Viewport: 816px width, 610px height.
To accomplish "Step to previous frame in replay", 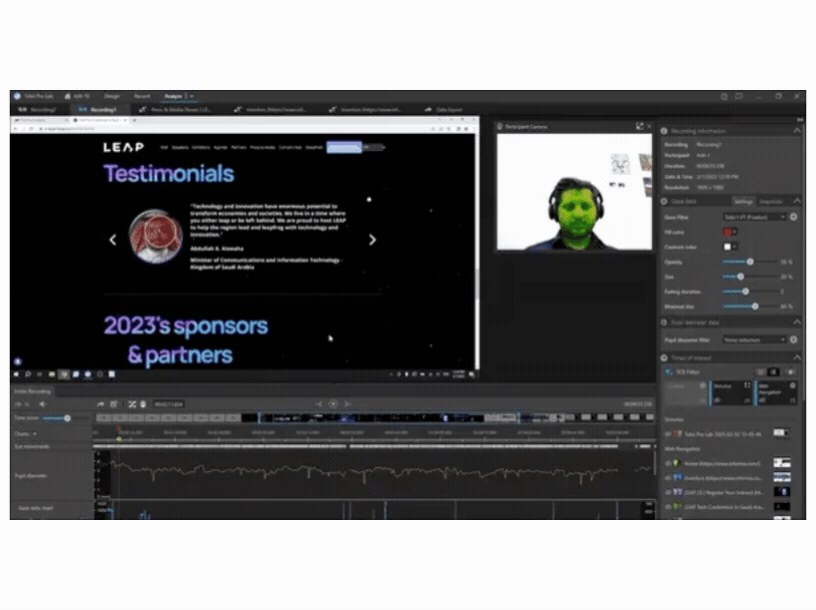I will pos(318,404).
